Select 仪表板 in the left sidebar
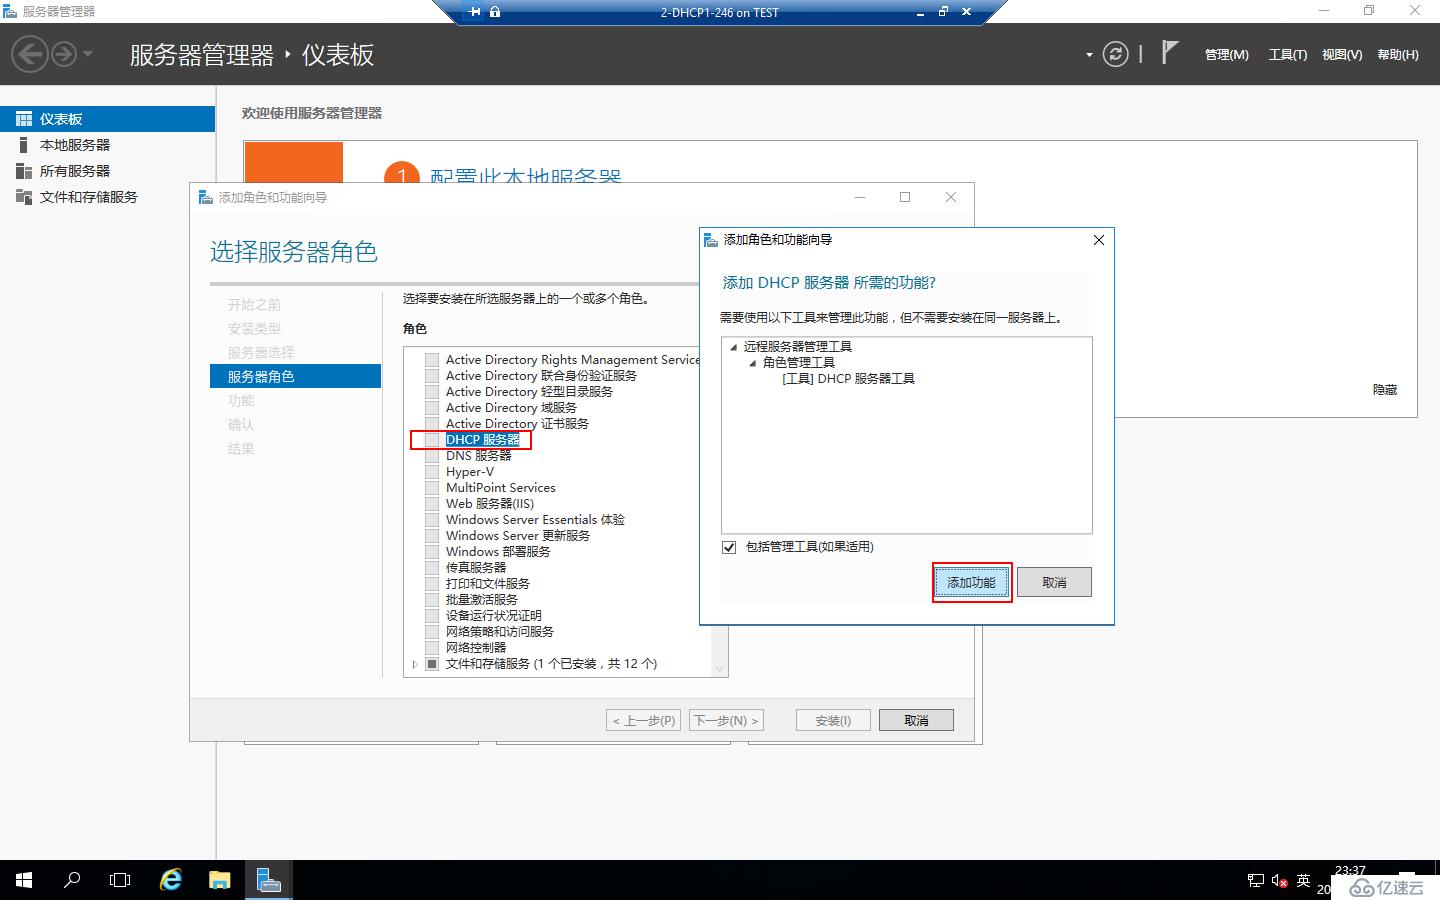 click(x=107, y=119)
